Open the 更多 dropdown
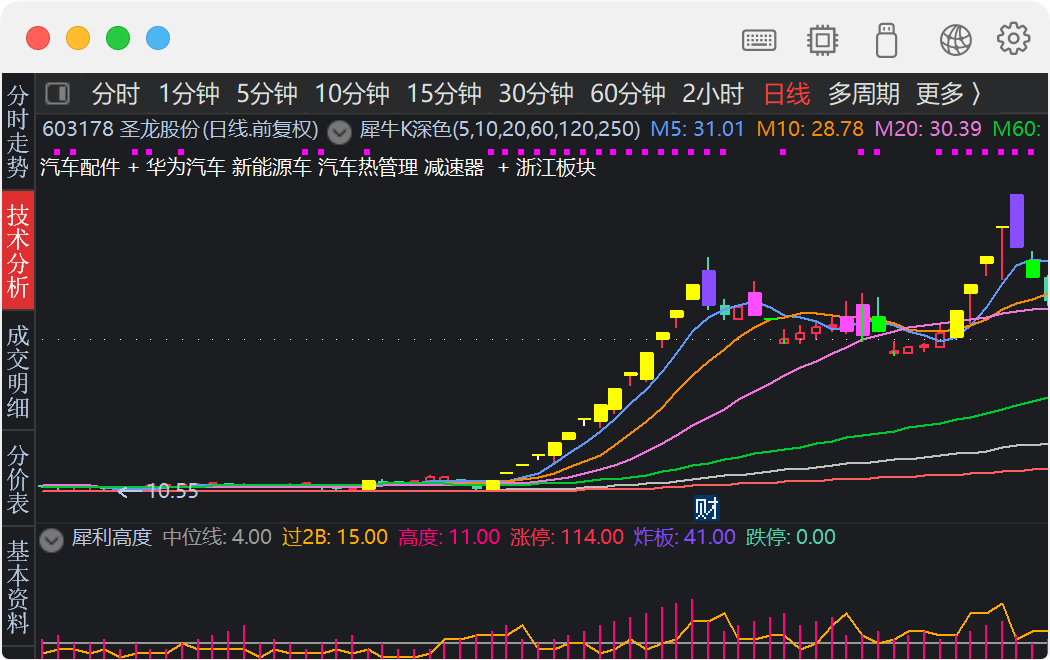This screenshot has height=660, width=1050. (938, 92)
